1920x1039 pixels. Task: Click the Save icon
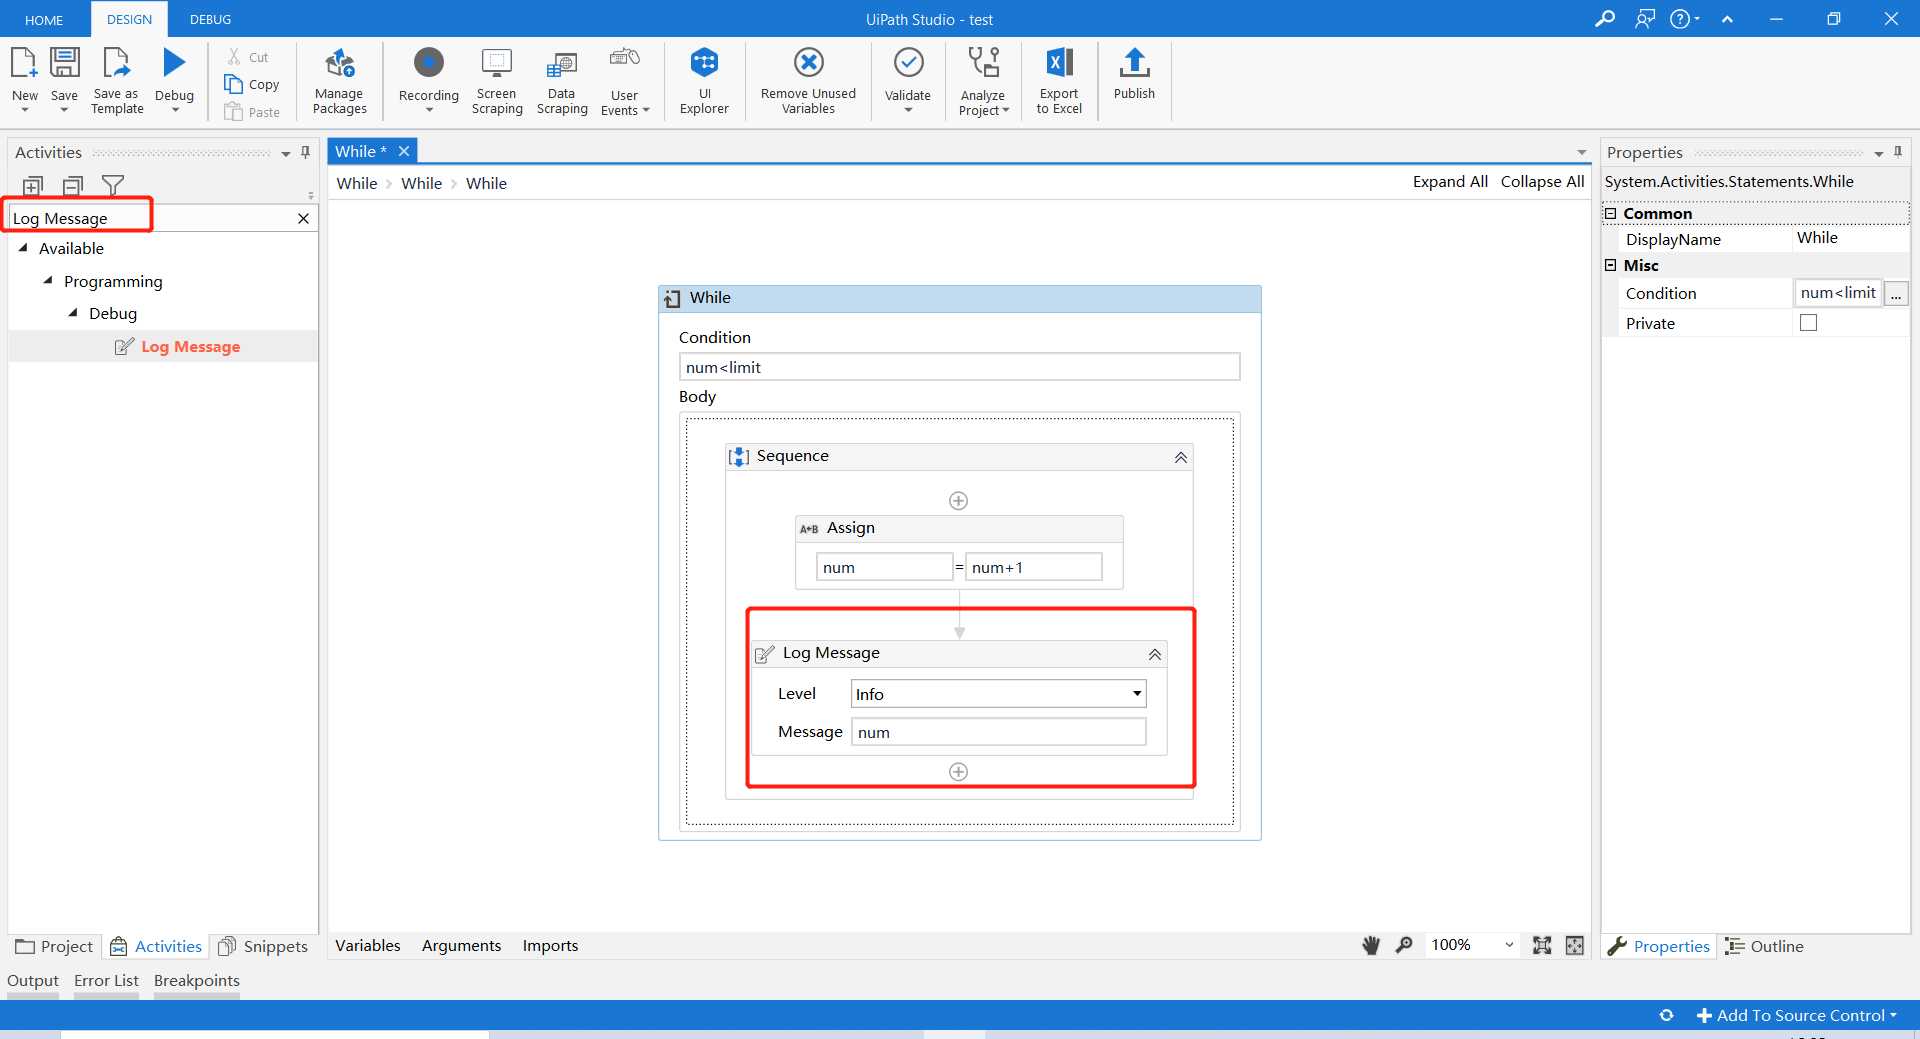point(64,63)
